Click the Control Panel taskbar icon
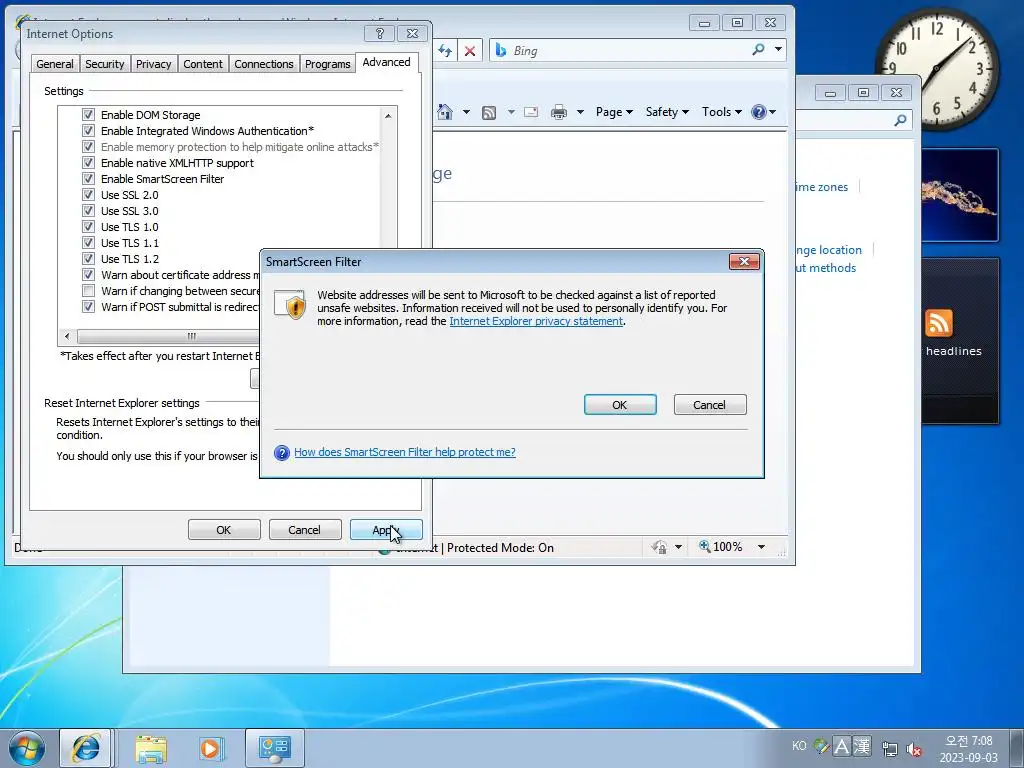Image resolution: width=1024 pixels, height=768 pixels. point(274,748)
